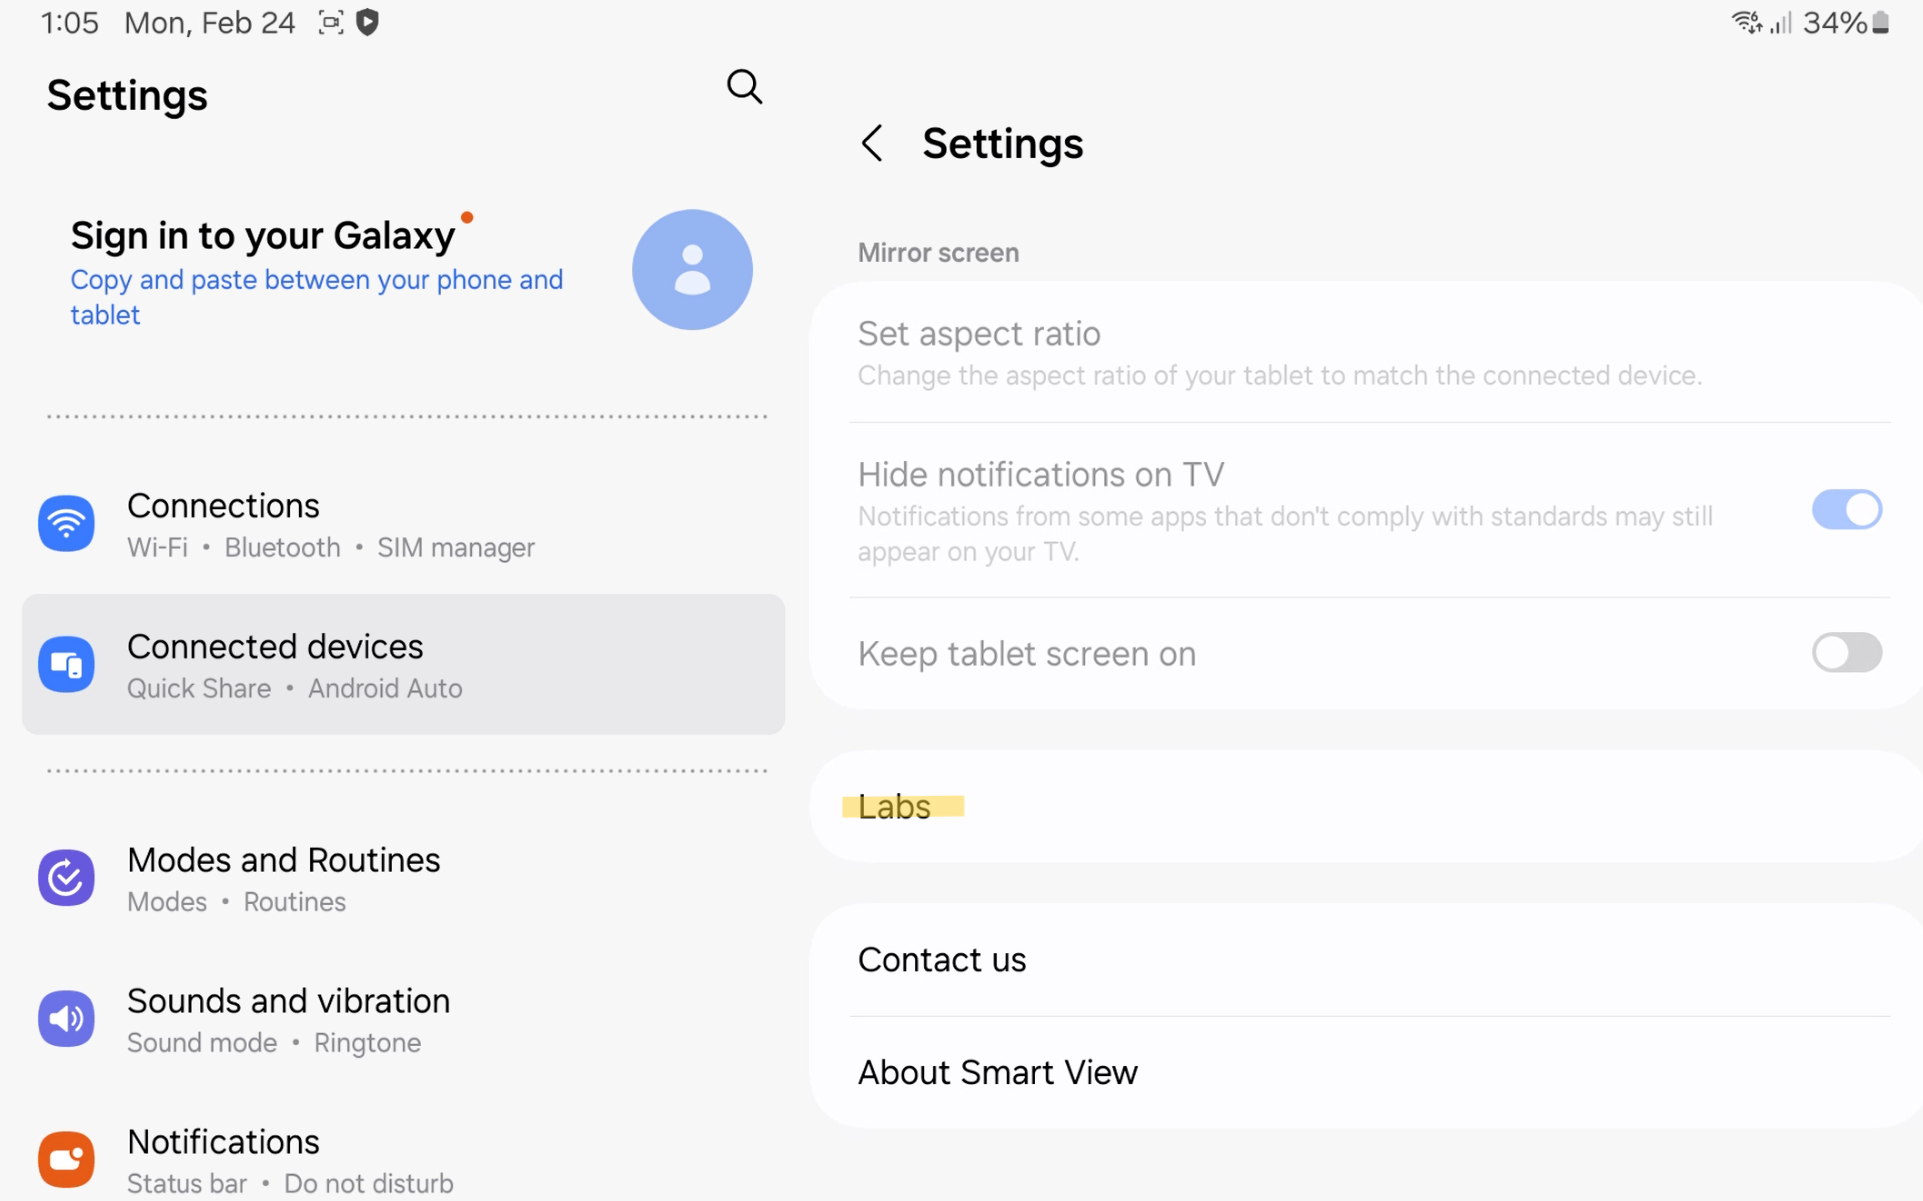Tap Copy and paste between devices link
Viewport: 1923px width, 1201px height.
[316, 296]
